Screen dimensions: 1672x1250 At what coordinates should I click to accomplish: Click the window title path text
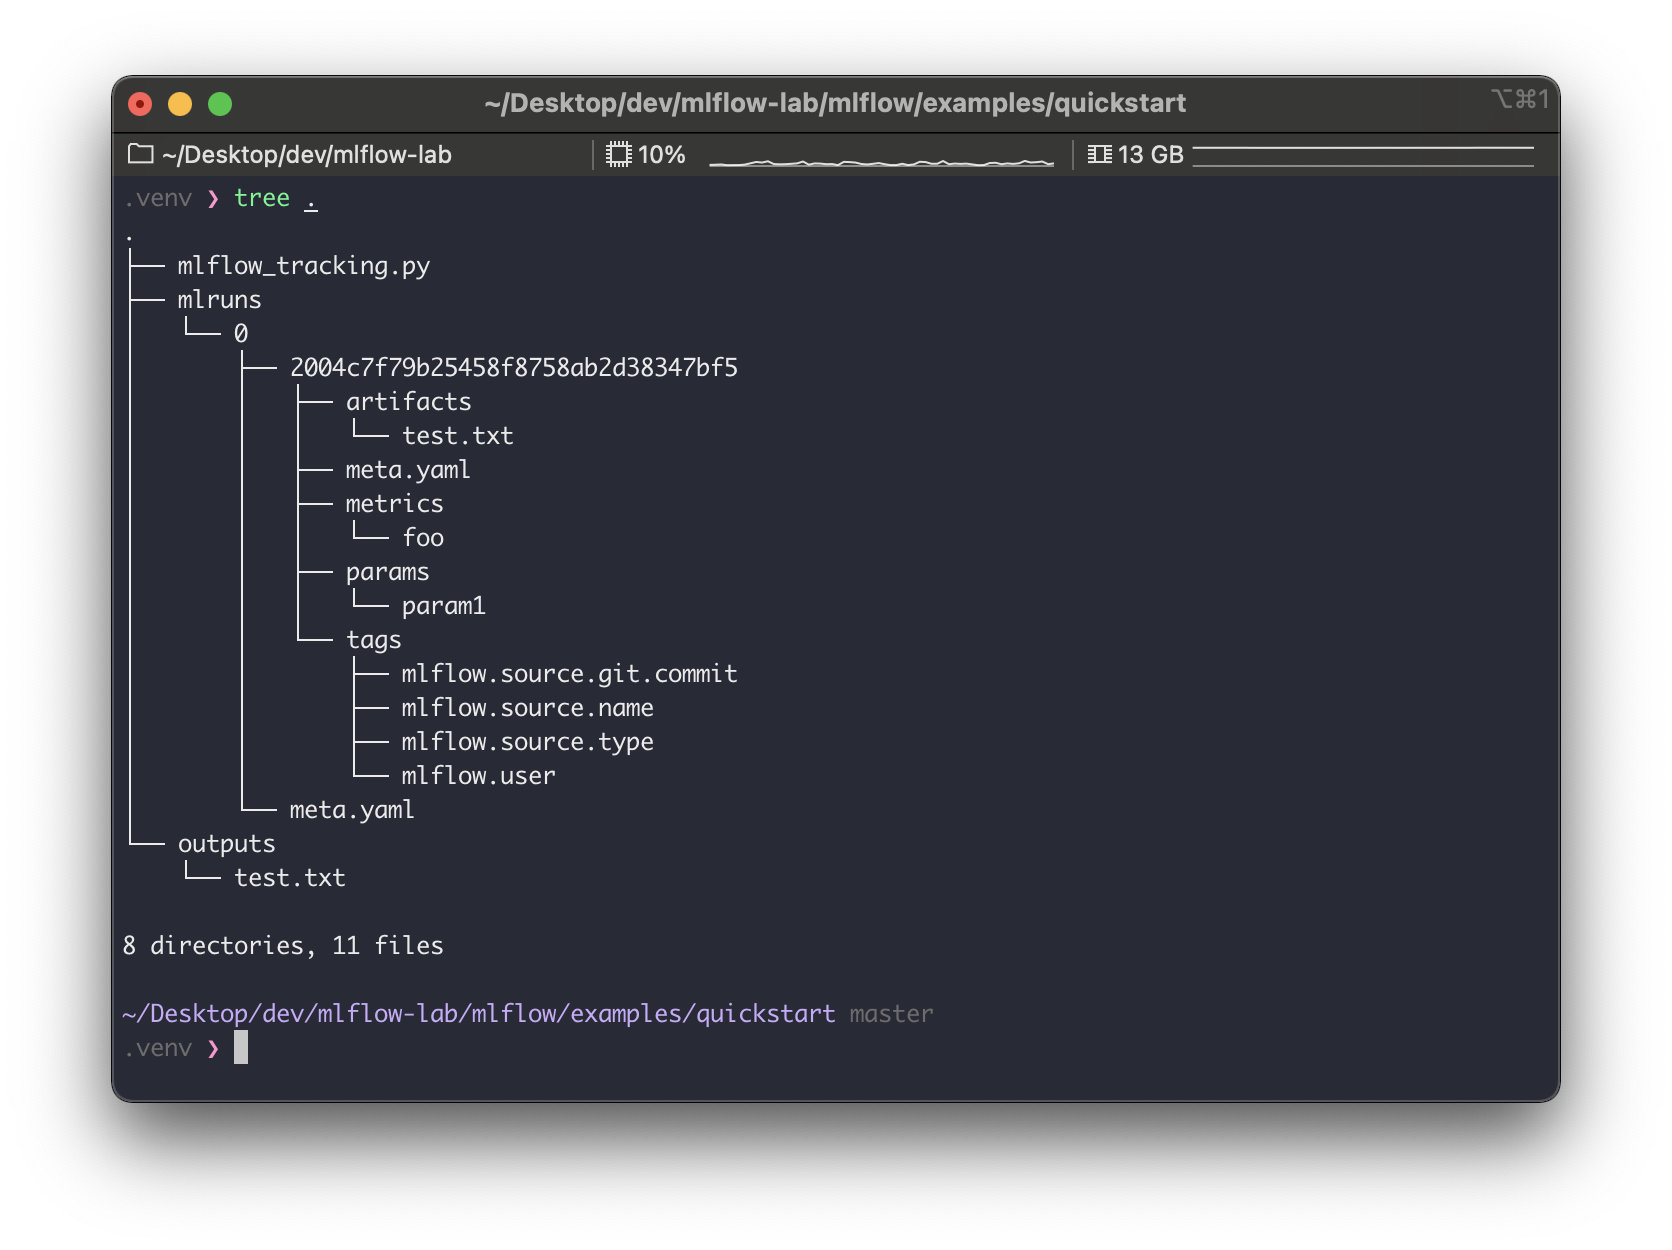click(x=835, y=103)
